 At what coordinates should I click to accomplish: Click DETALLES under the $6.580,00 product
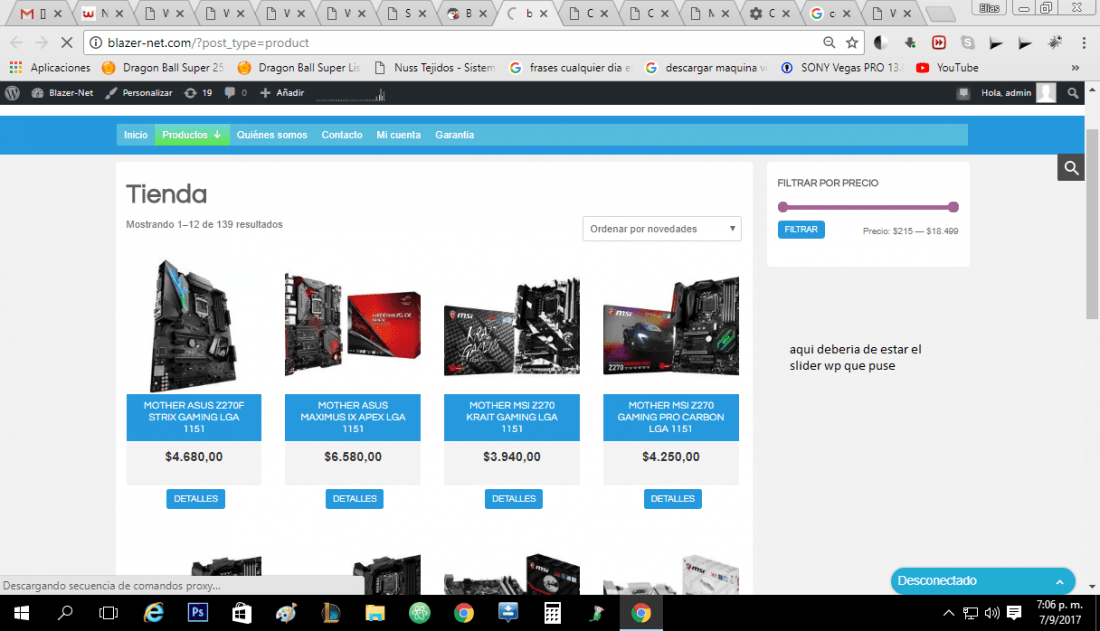coord(354,499)
